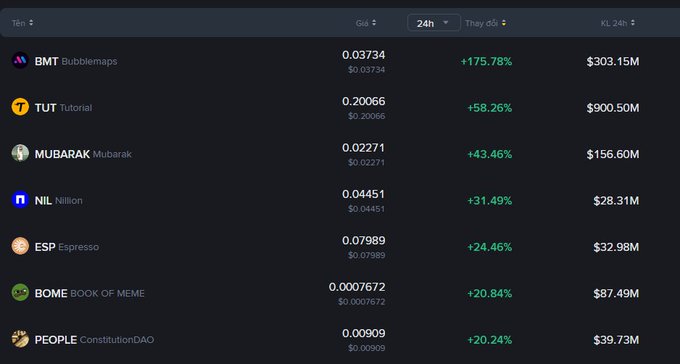
Task: Select the price 0.20066 for TUT
Action: click(x=363, y=101)
